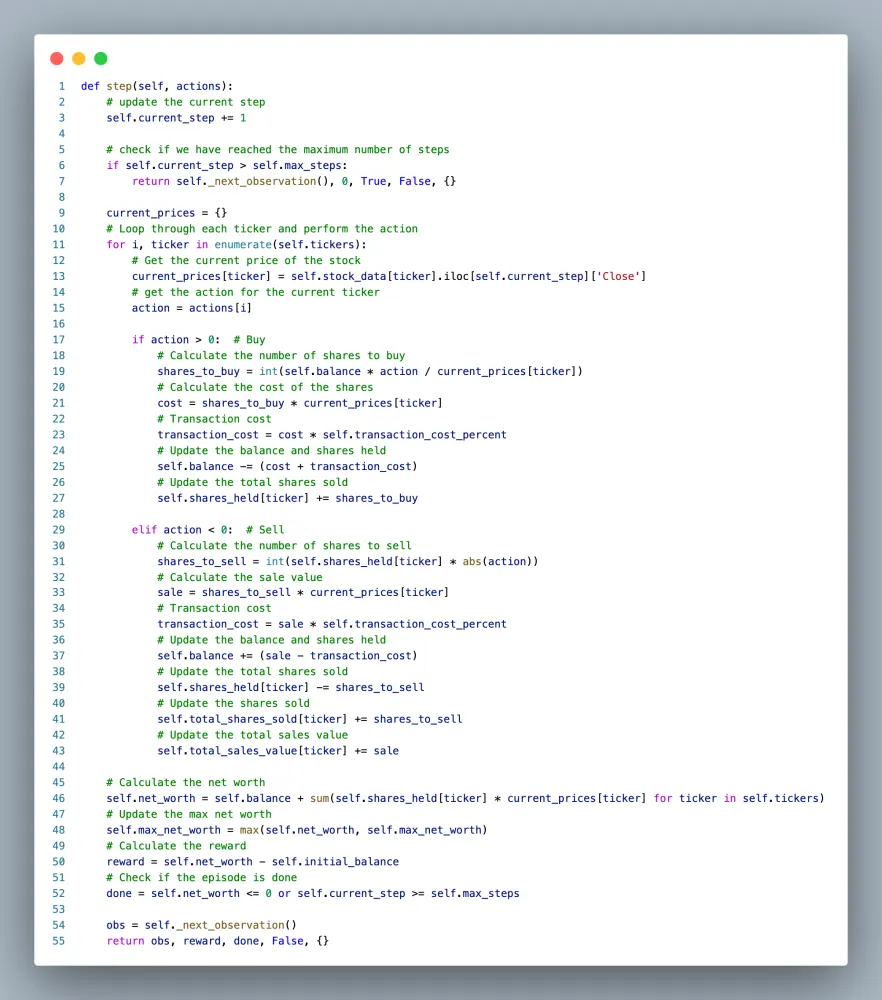The height and width of the screenshot is (1000, 882).
Task: Click 'self.balance += (sale - transaction_cost)'
Action: pyautogui.click(x=287, y=656)
